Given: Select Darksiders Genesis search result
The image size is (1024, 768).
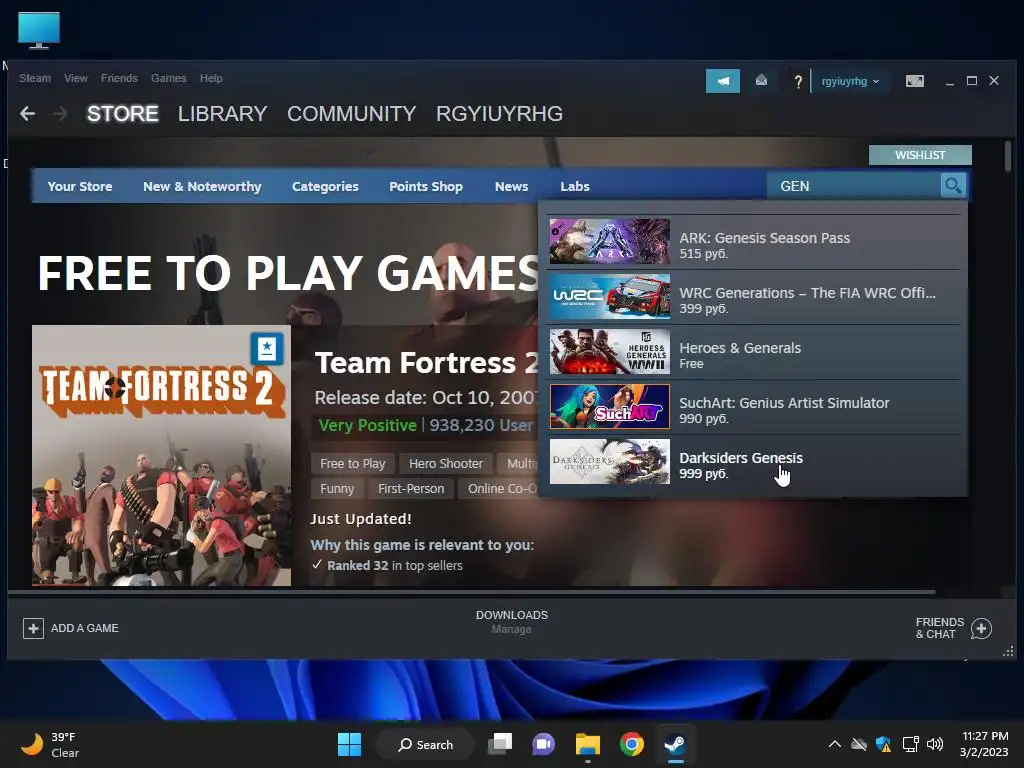Looking at the screenshot, I should [x=754, y=462].
